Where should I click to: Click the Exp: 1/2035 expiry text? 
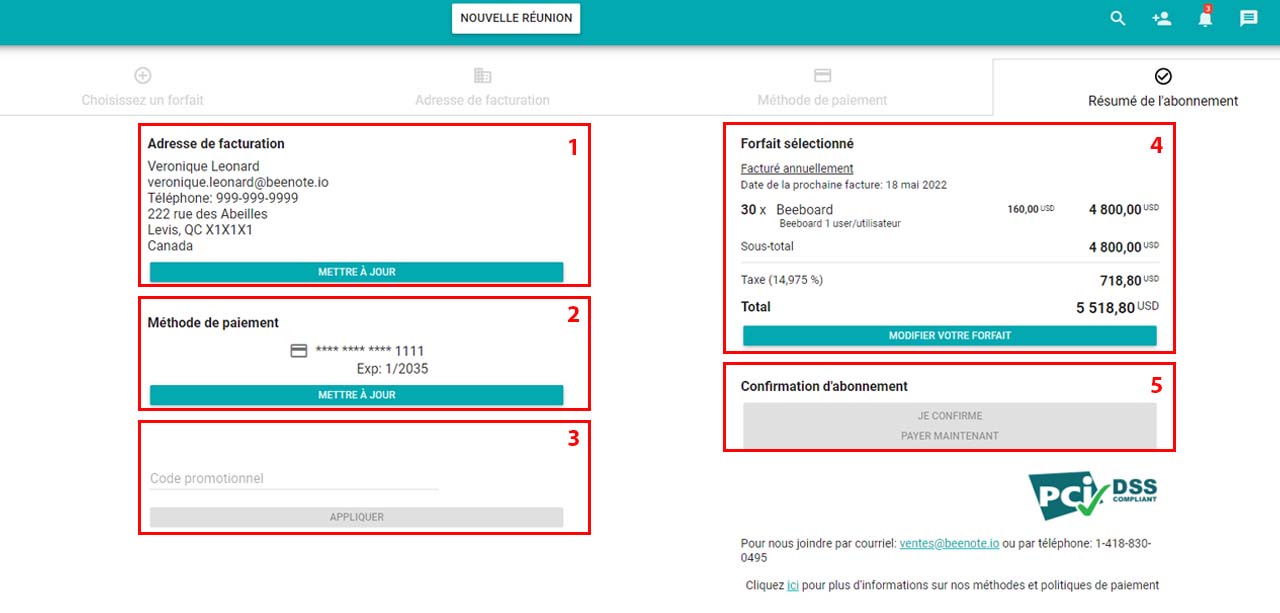(393, 369)
